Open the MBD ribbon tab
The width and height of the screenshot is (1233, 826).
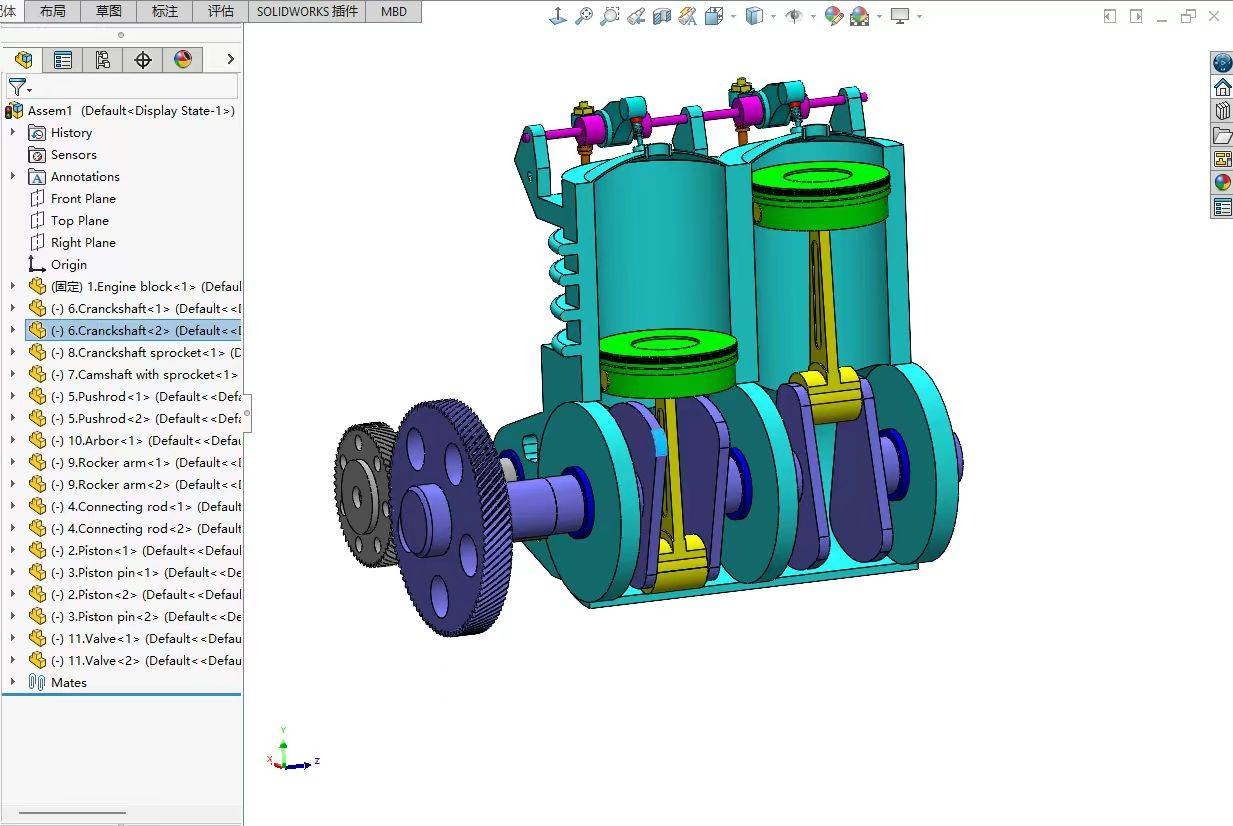pyautogui.click(x=394, y=11)
